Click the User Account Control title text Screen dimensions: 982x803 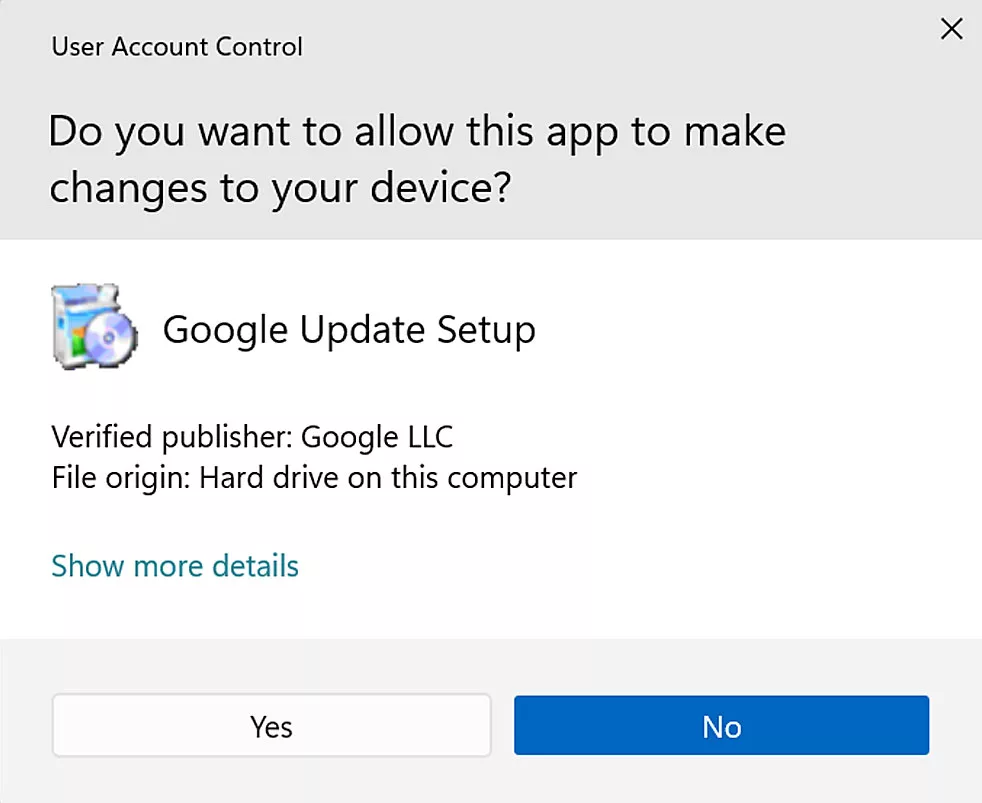pyautogui.click(x=176, y=46)
